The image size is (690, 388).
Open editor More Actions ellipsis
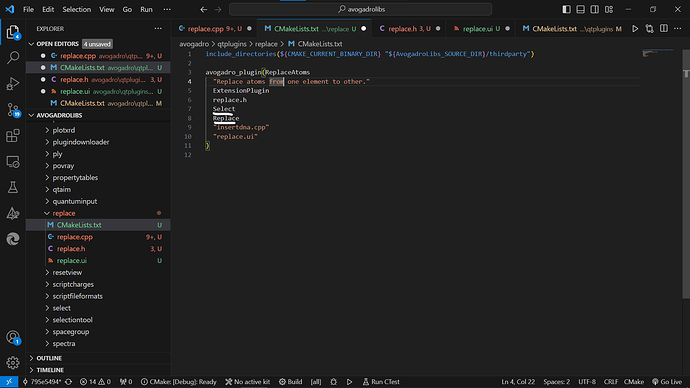pyautogui.click(x=678, y=29)
